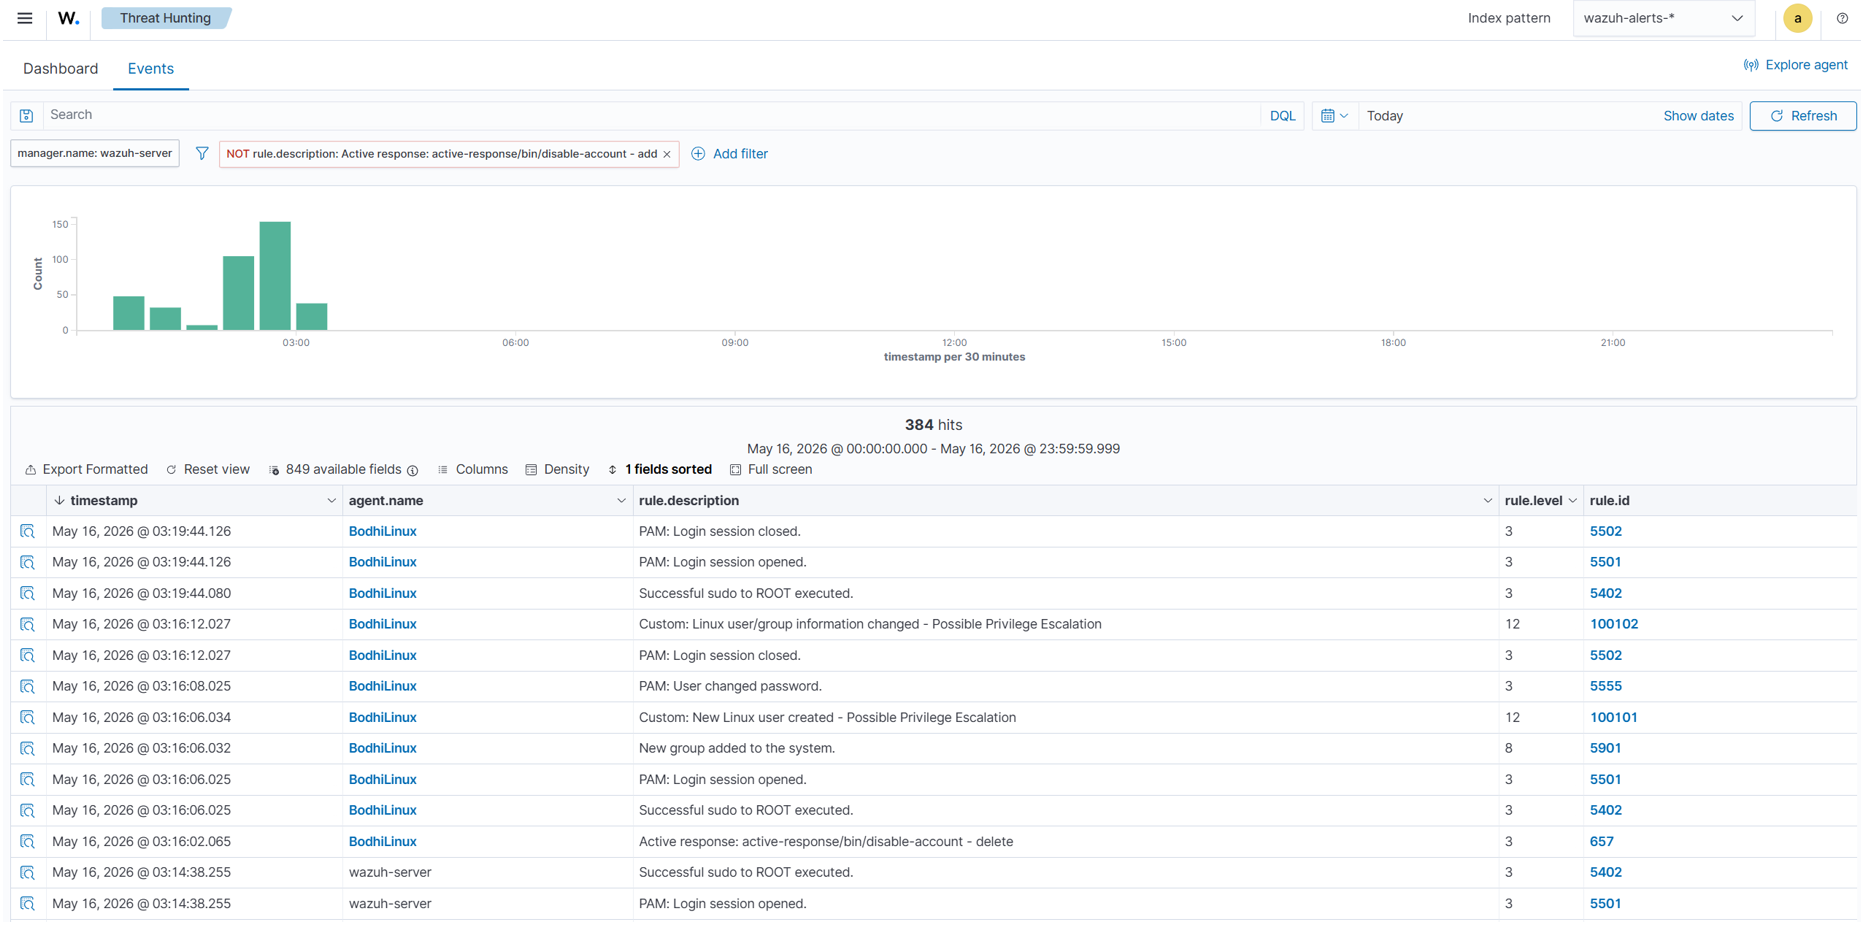
Task: Click the tallest histogram bar
Action: click(275, 276)
